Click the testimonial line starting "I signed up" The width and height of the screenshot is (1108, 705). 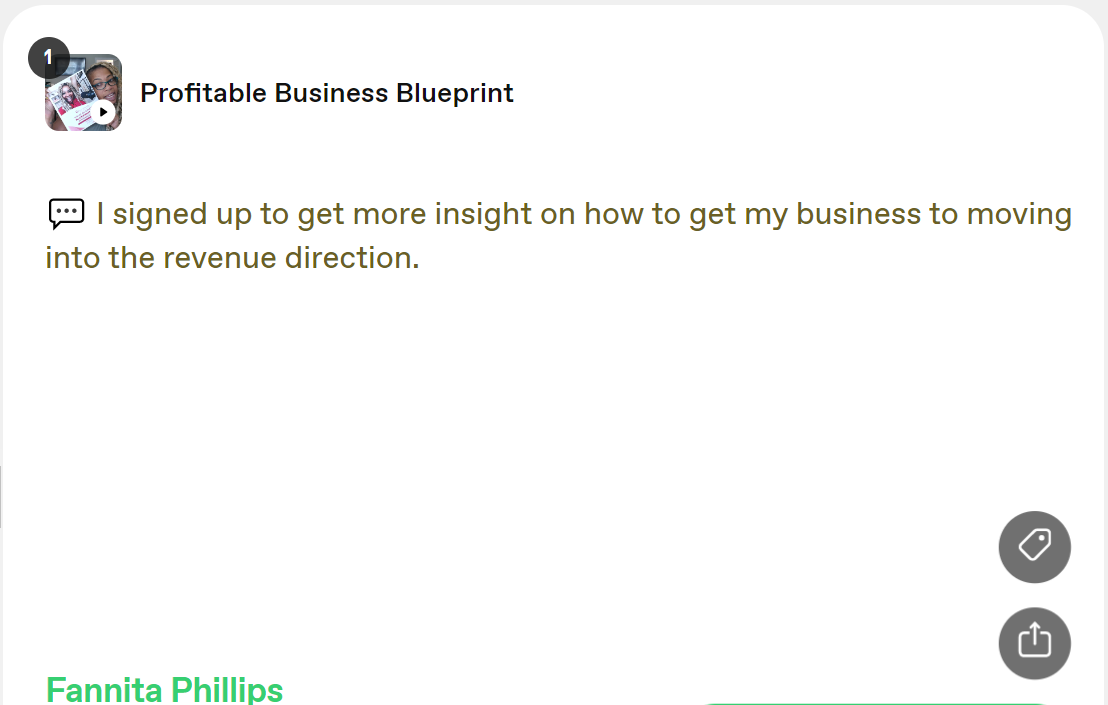pos(583,214)
